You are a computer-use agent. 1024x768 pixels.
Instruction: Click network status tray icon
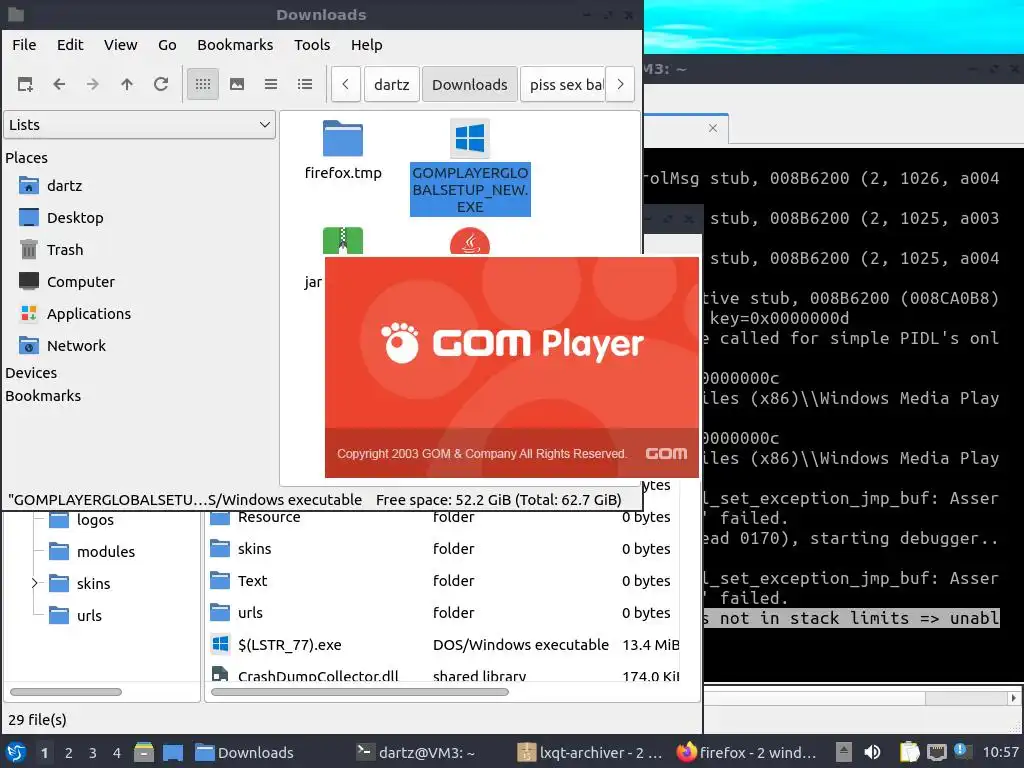coord(936,752)
